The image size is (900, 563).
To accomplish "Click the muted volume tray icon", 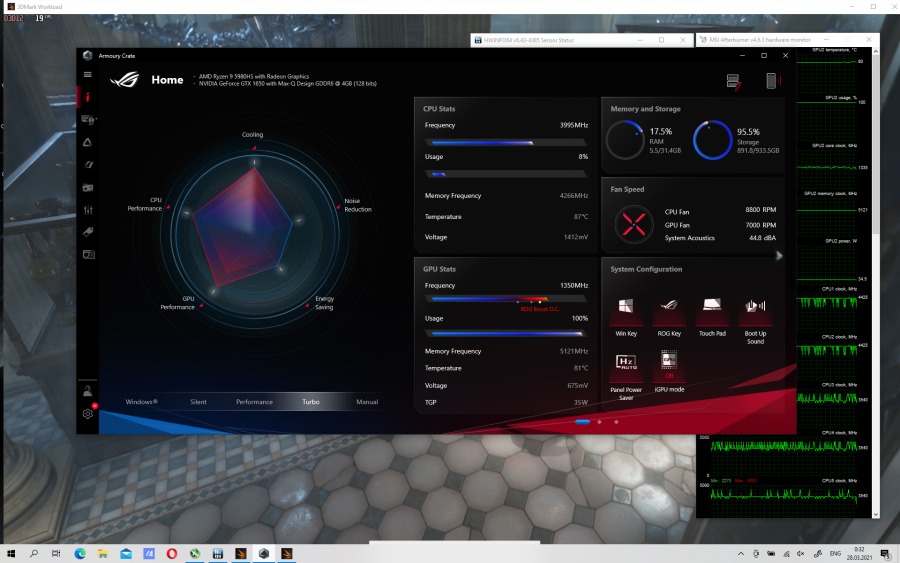I will pyautogui.click(x=801, y=554).
